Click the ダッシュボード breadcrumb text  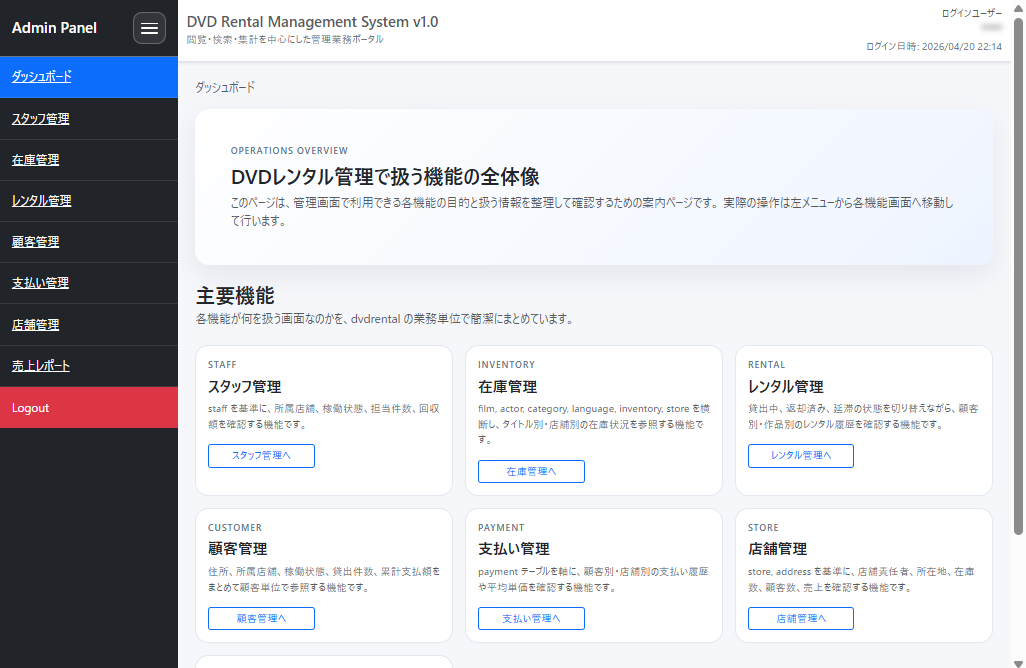[225, 88]
